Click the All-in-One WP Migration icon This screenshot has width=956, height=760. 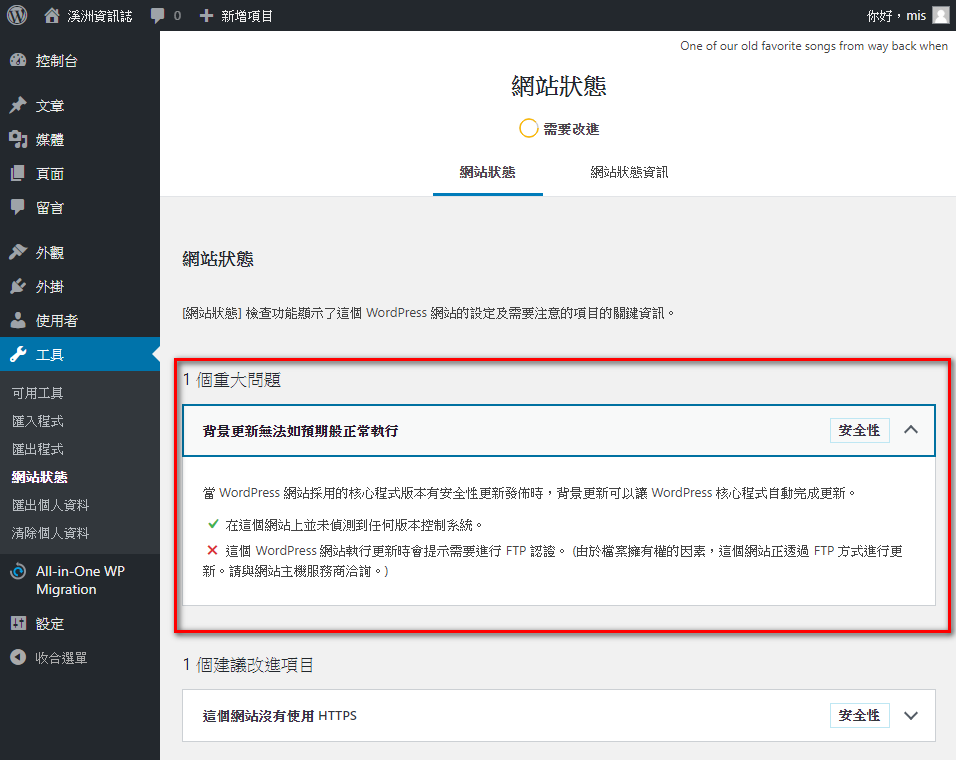pos(18,572)
